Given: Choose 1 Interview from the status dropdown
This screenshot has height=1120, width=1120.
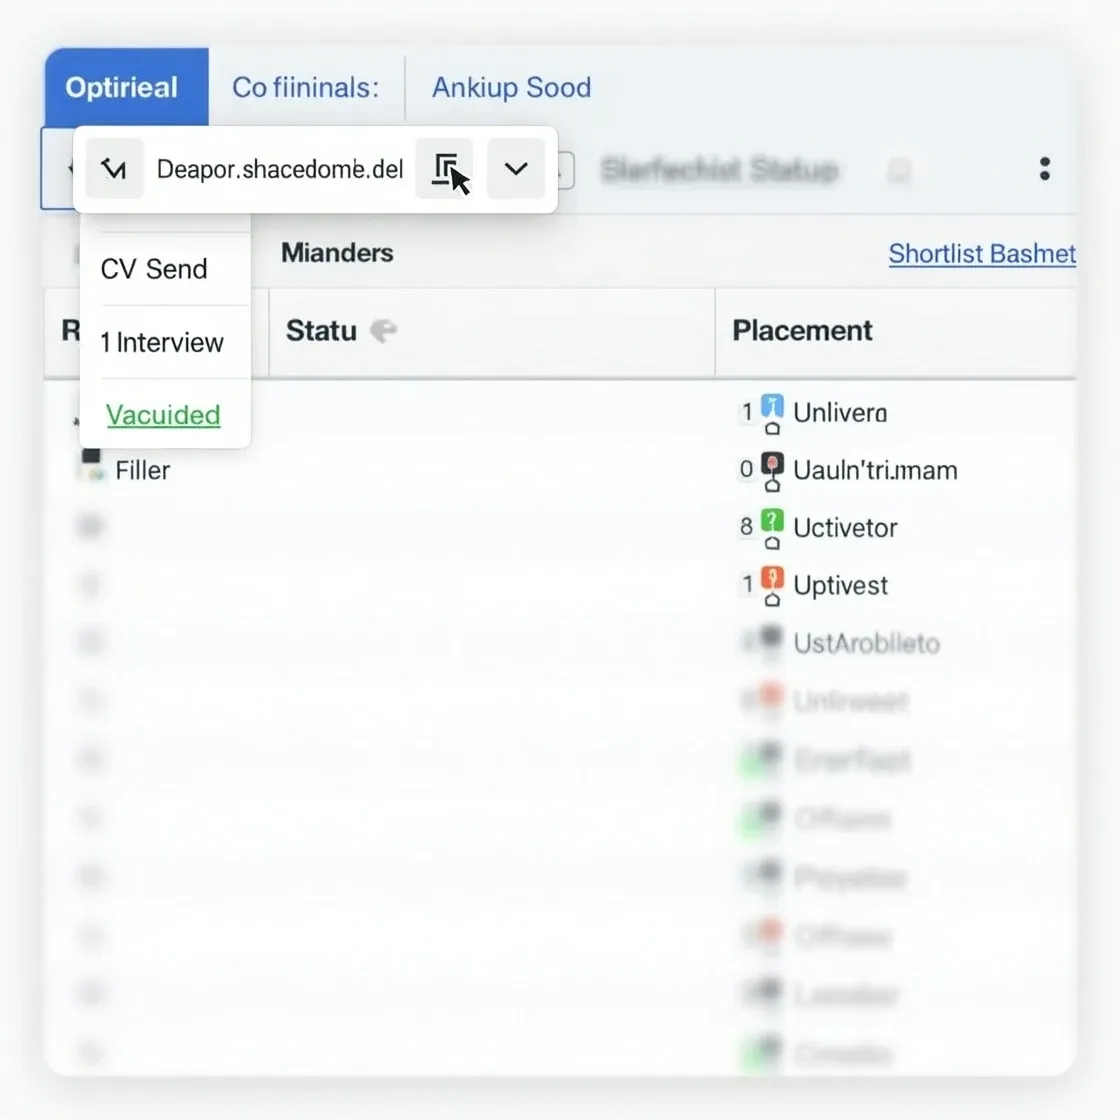Looking at the screenshot, I should coord(161,342).
